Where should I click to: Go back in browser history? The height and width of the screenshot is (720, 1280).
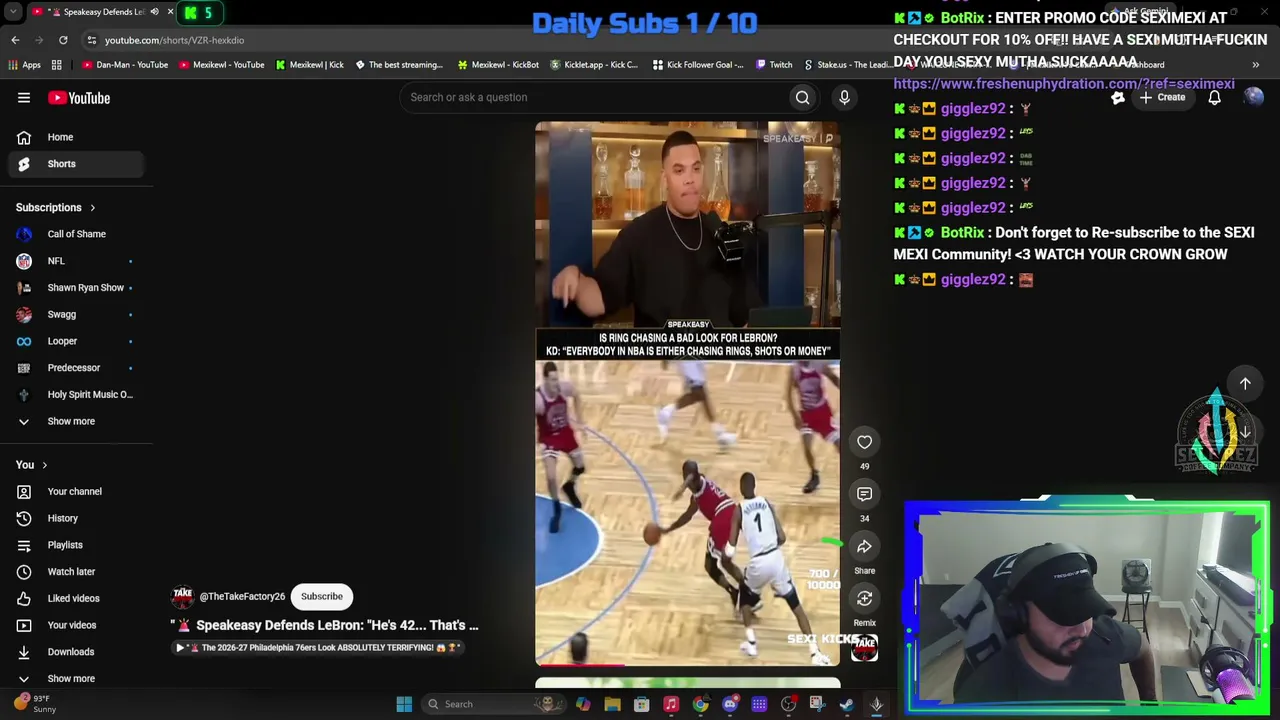pyautogui.click(x=15, y=40)
